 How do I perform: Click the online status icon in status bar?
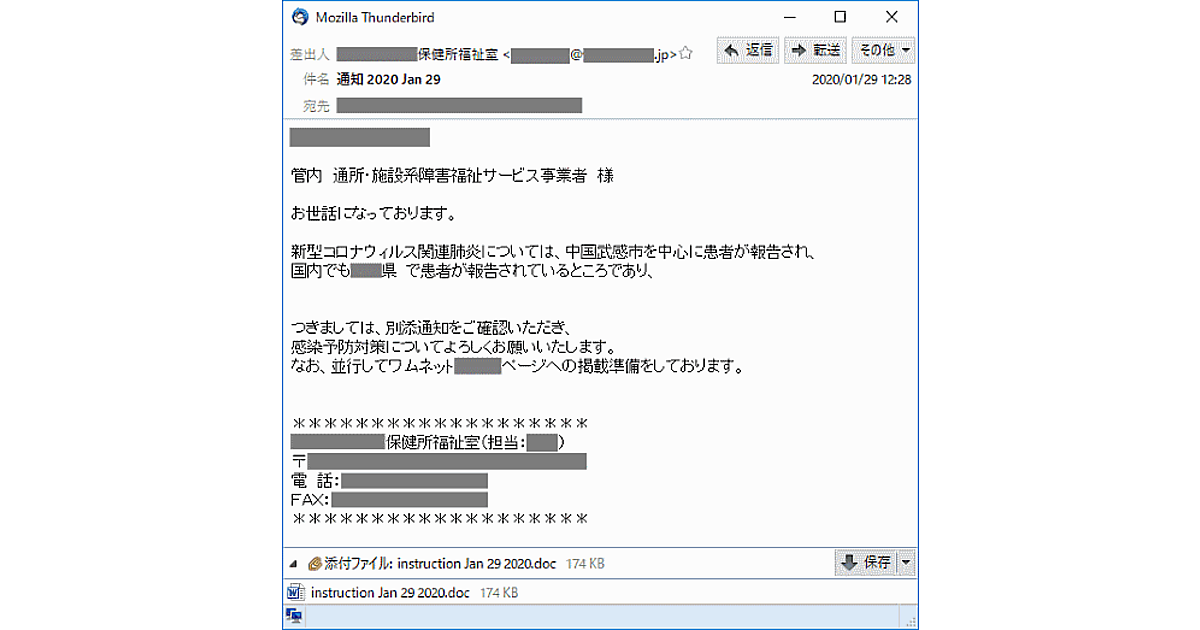[x=295, y=616]
